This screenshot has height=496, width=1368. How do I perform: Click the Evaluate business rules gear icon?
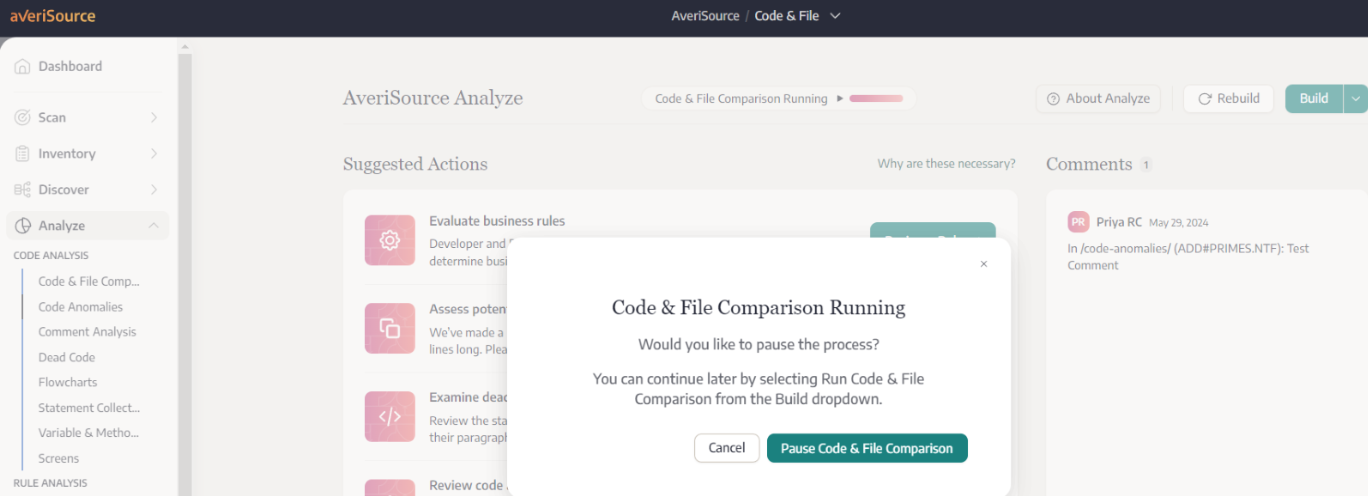coord(390,240)
